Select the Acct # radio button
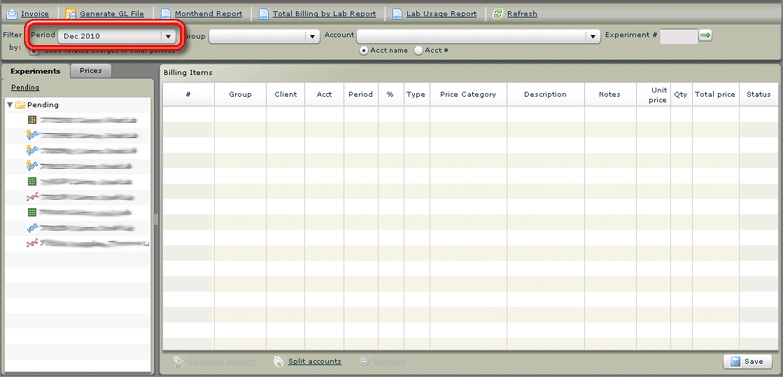Image resolution: width=783 pixels, height=377 pixels. (418, 50)
